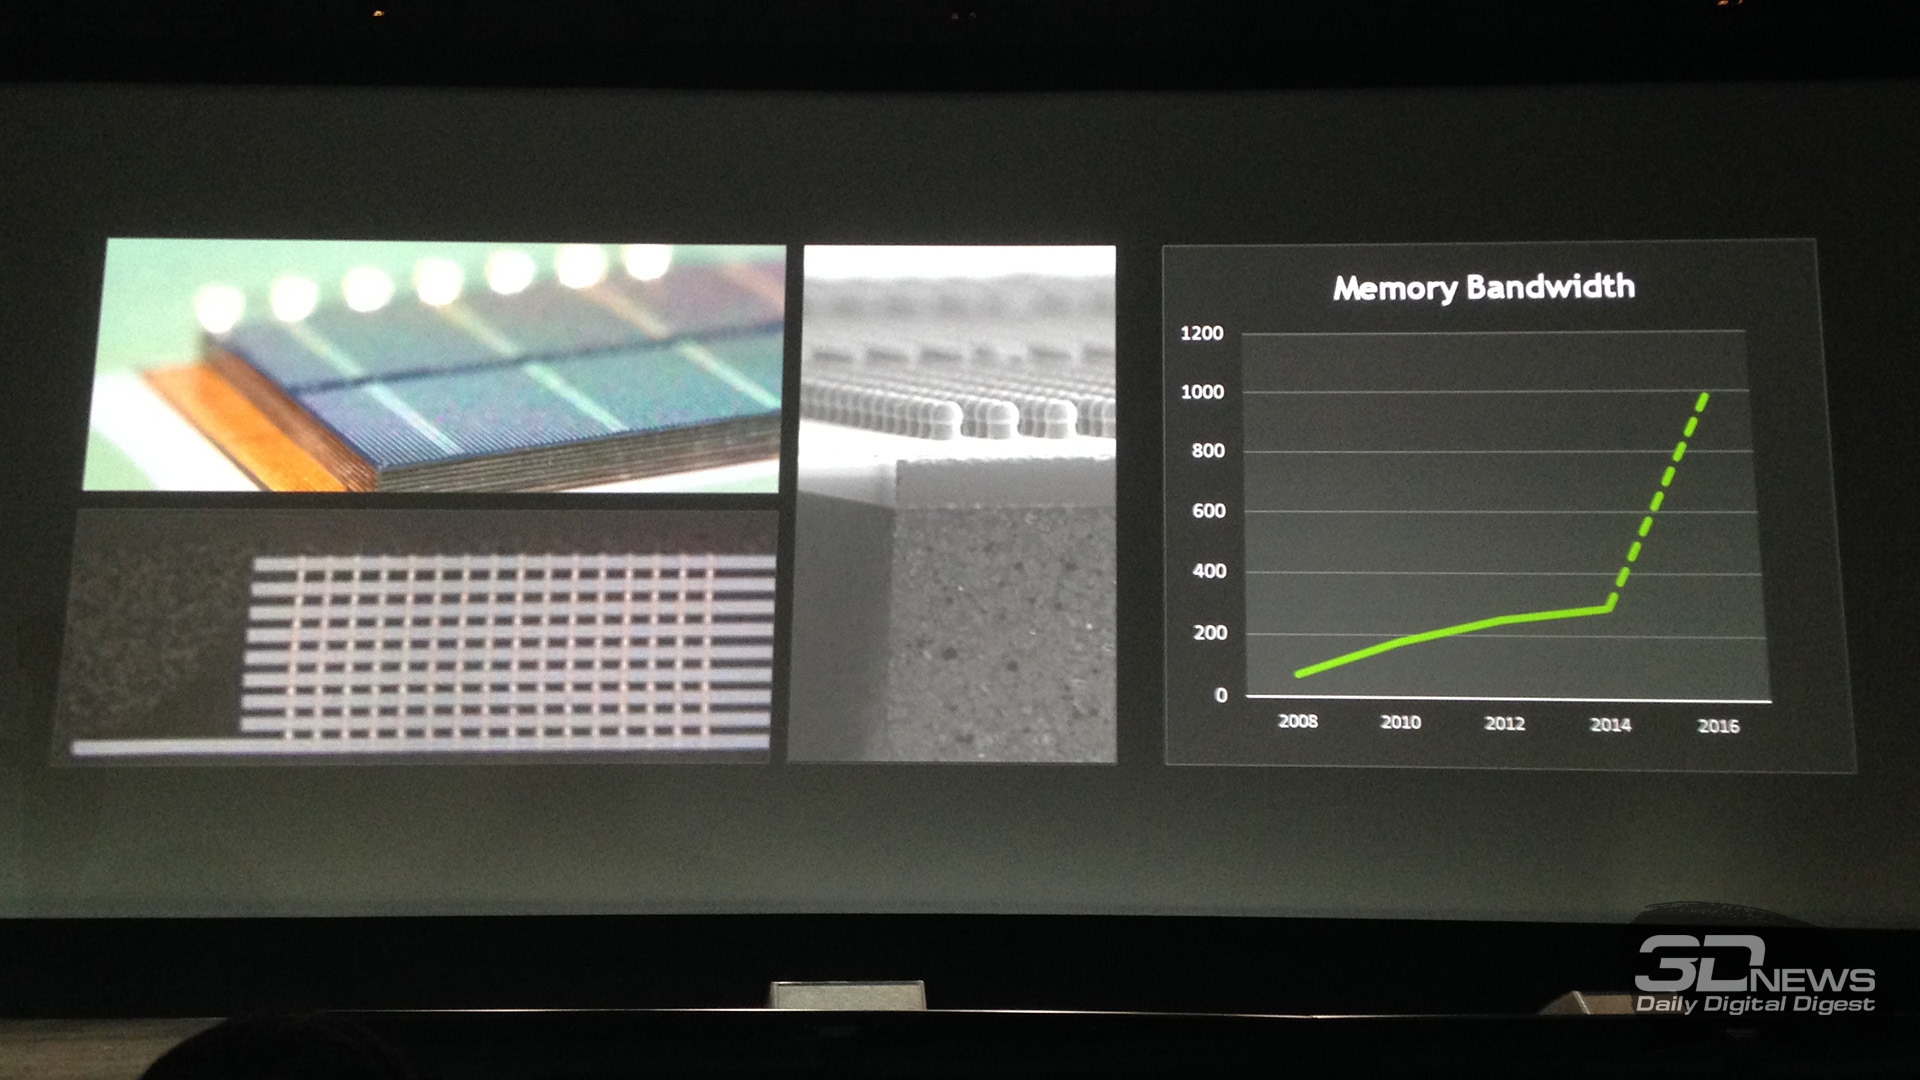The height and width of the screenshot is (1080, 1920).
Task: Select the 0 y-axis value
Action: tap(1221, 695)
